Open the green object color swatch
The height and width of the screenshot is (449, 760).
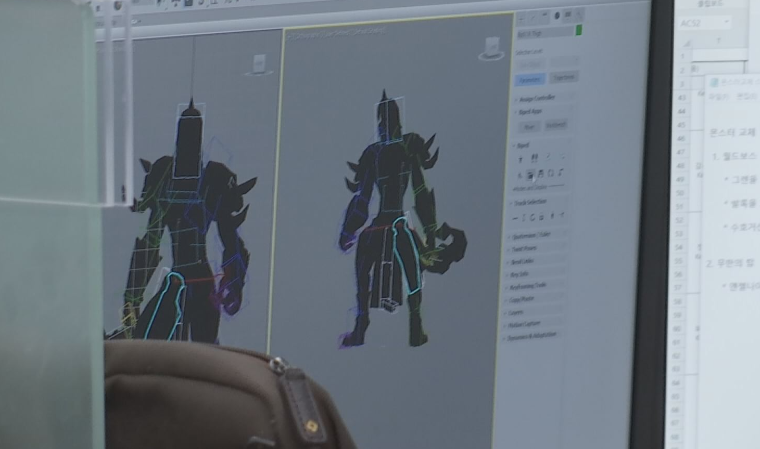579,31
